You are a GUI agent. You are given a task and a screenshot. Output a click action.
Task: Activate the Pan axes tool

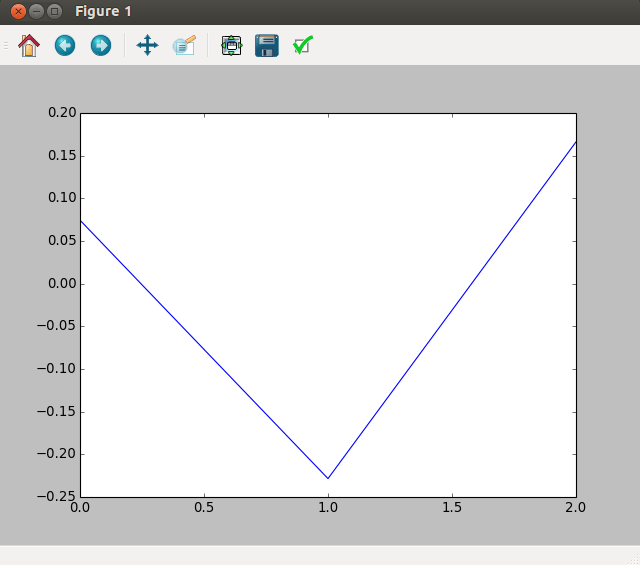click(147, 45)
